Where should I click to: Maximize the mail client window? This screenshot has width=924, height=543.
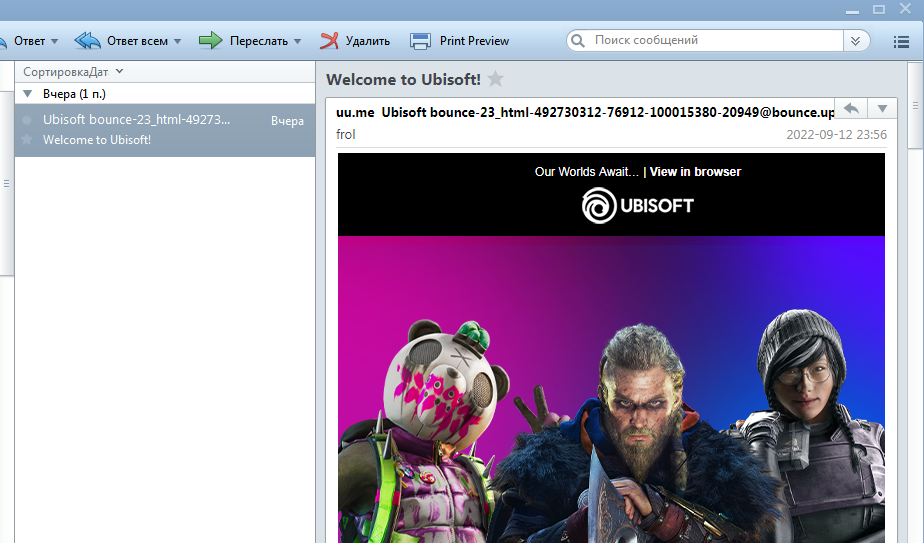click(x=879, y=9)
